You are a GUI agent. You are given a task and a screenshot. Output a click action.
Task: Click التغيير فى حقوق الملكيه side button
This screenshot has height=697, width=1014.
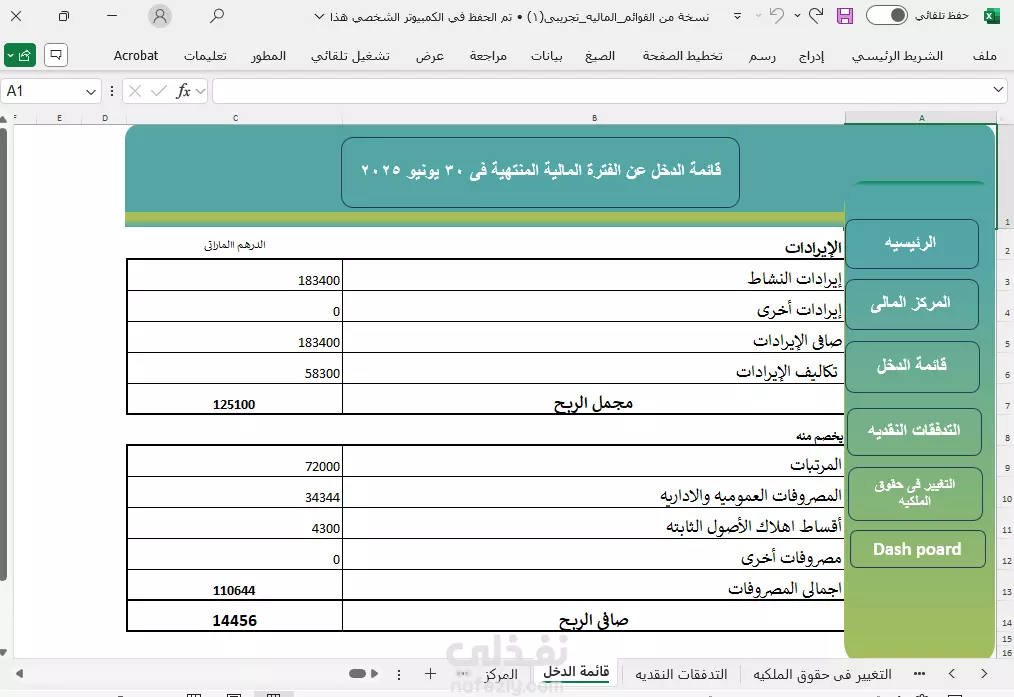[x=915, y=494]
